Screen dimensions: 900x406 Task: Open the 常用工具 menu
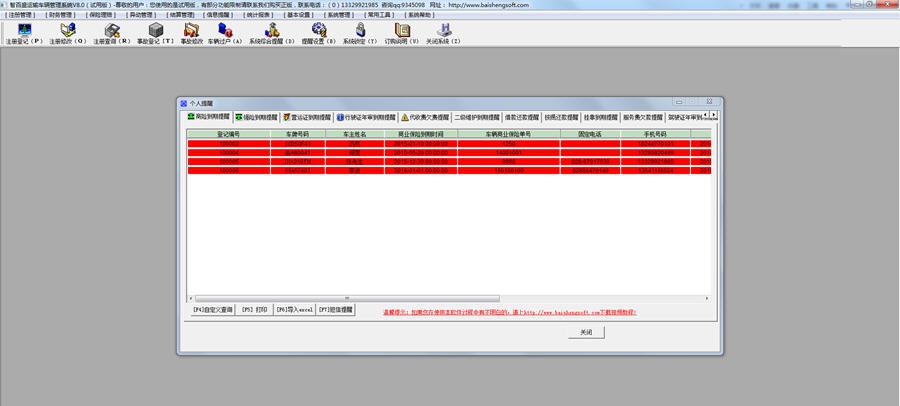(x=380, y=15)
